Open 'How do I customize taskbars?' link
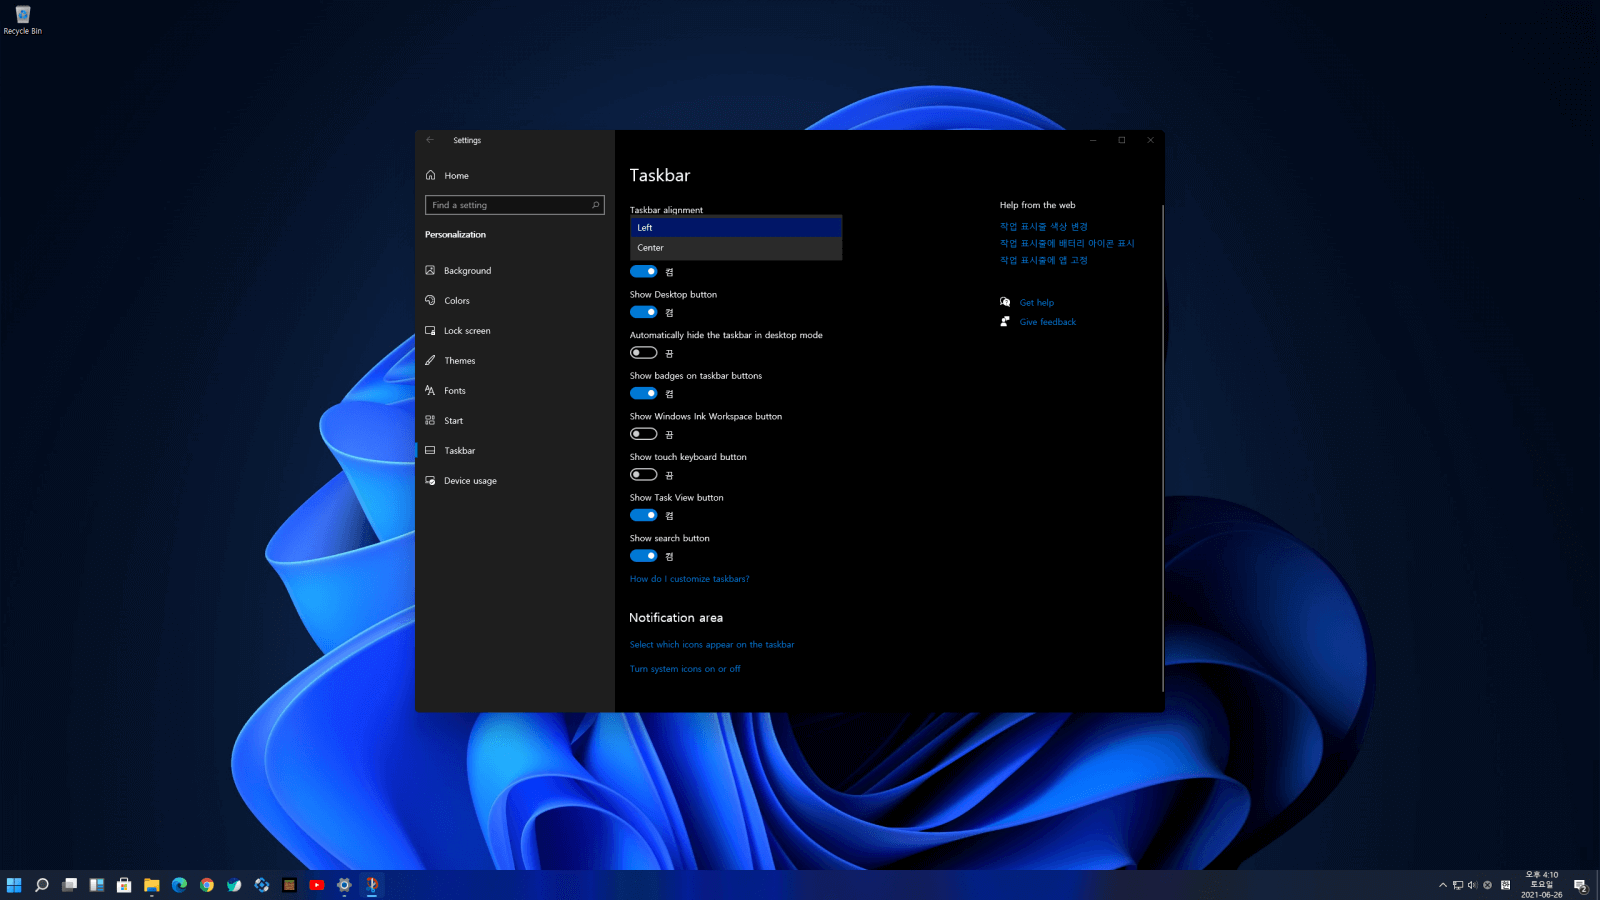The width and height of the screenshot is (1600, 900). [x=689, y=579]
